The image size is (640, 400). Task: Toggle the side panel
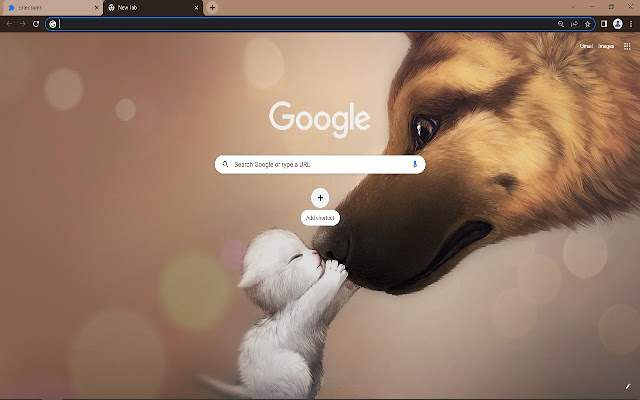[x=604, y=24]
